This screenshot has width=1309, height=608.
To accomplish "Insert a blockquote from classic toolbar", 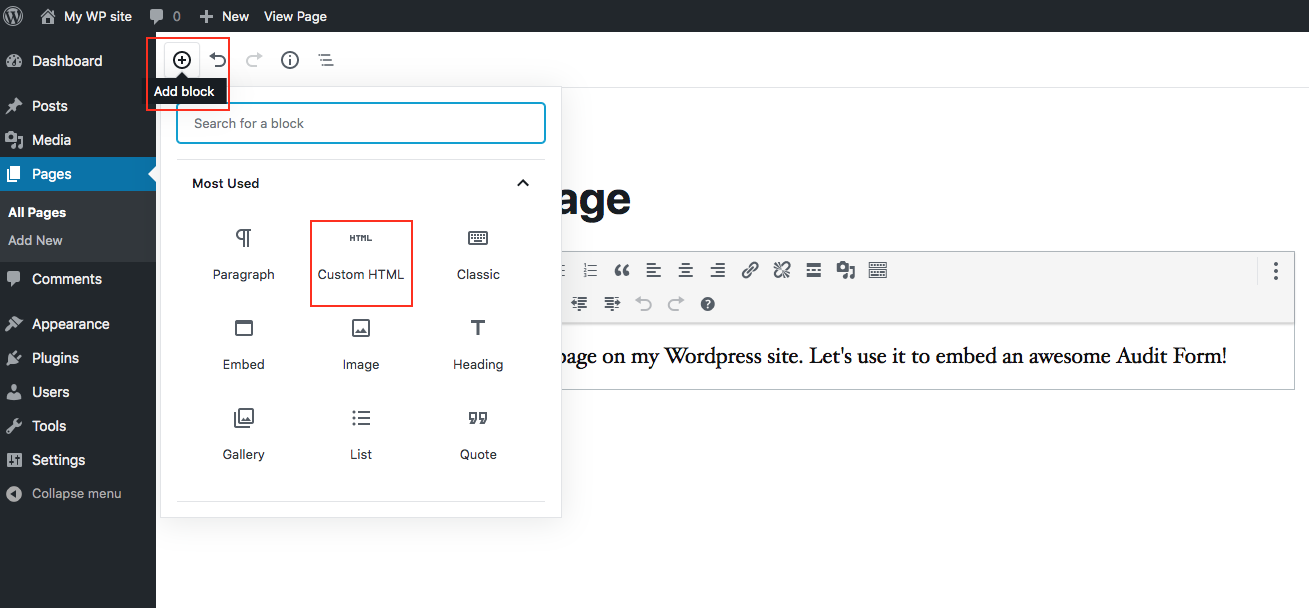I will click(x=622, y=270).
